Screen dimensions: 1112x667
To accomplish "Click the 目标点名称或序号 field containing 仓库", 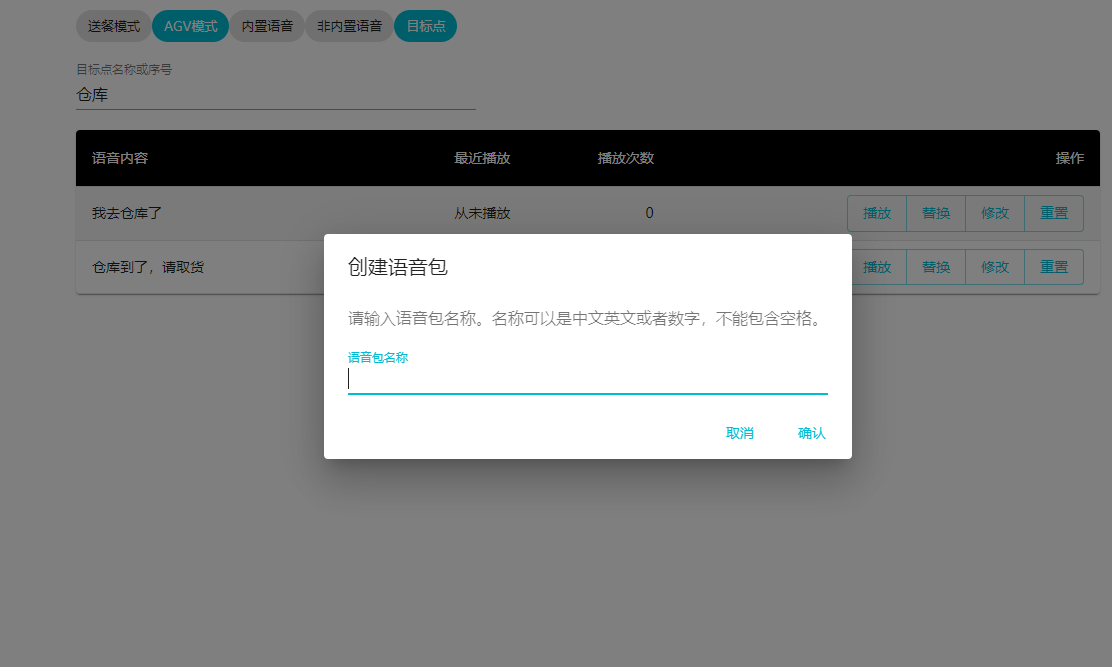I will click(x=275, y=96).
